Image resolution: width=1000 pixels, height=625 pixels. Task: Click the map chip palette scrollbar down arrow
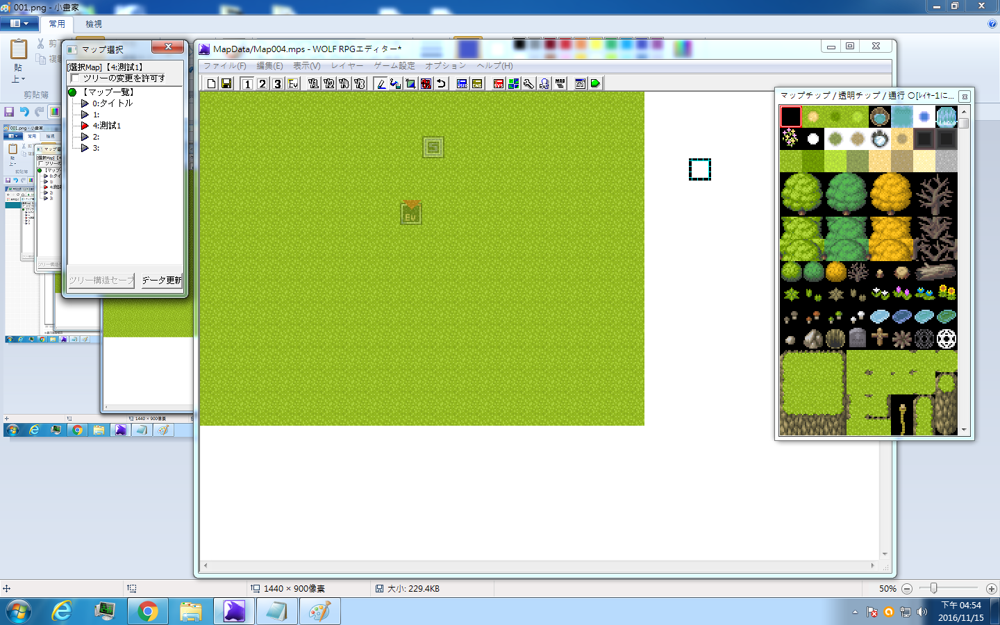(965, 430)
